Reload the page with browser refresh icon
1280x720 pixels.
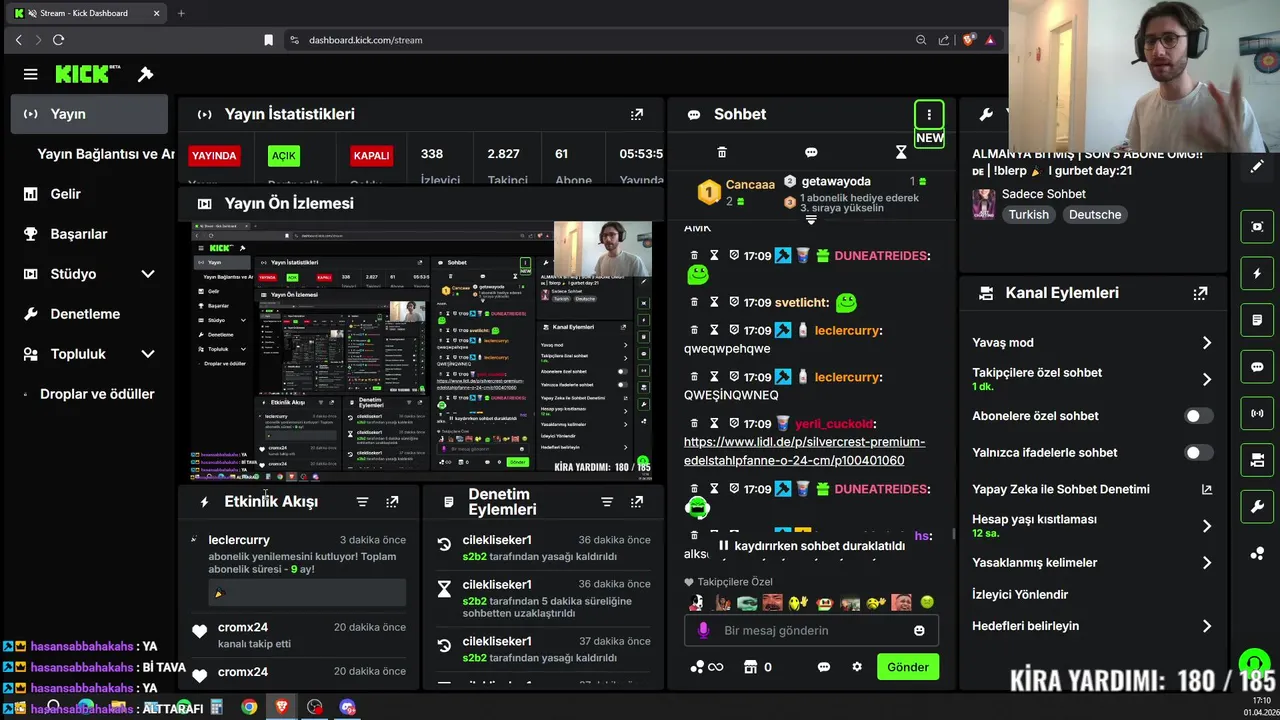coord(58,40)
